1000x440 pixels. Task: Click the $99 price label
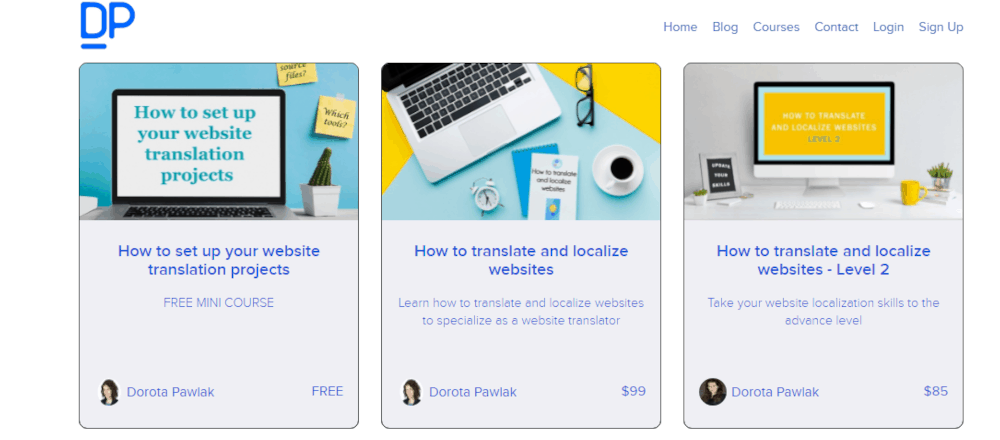(633, 391)
